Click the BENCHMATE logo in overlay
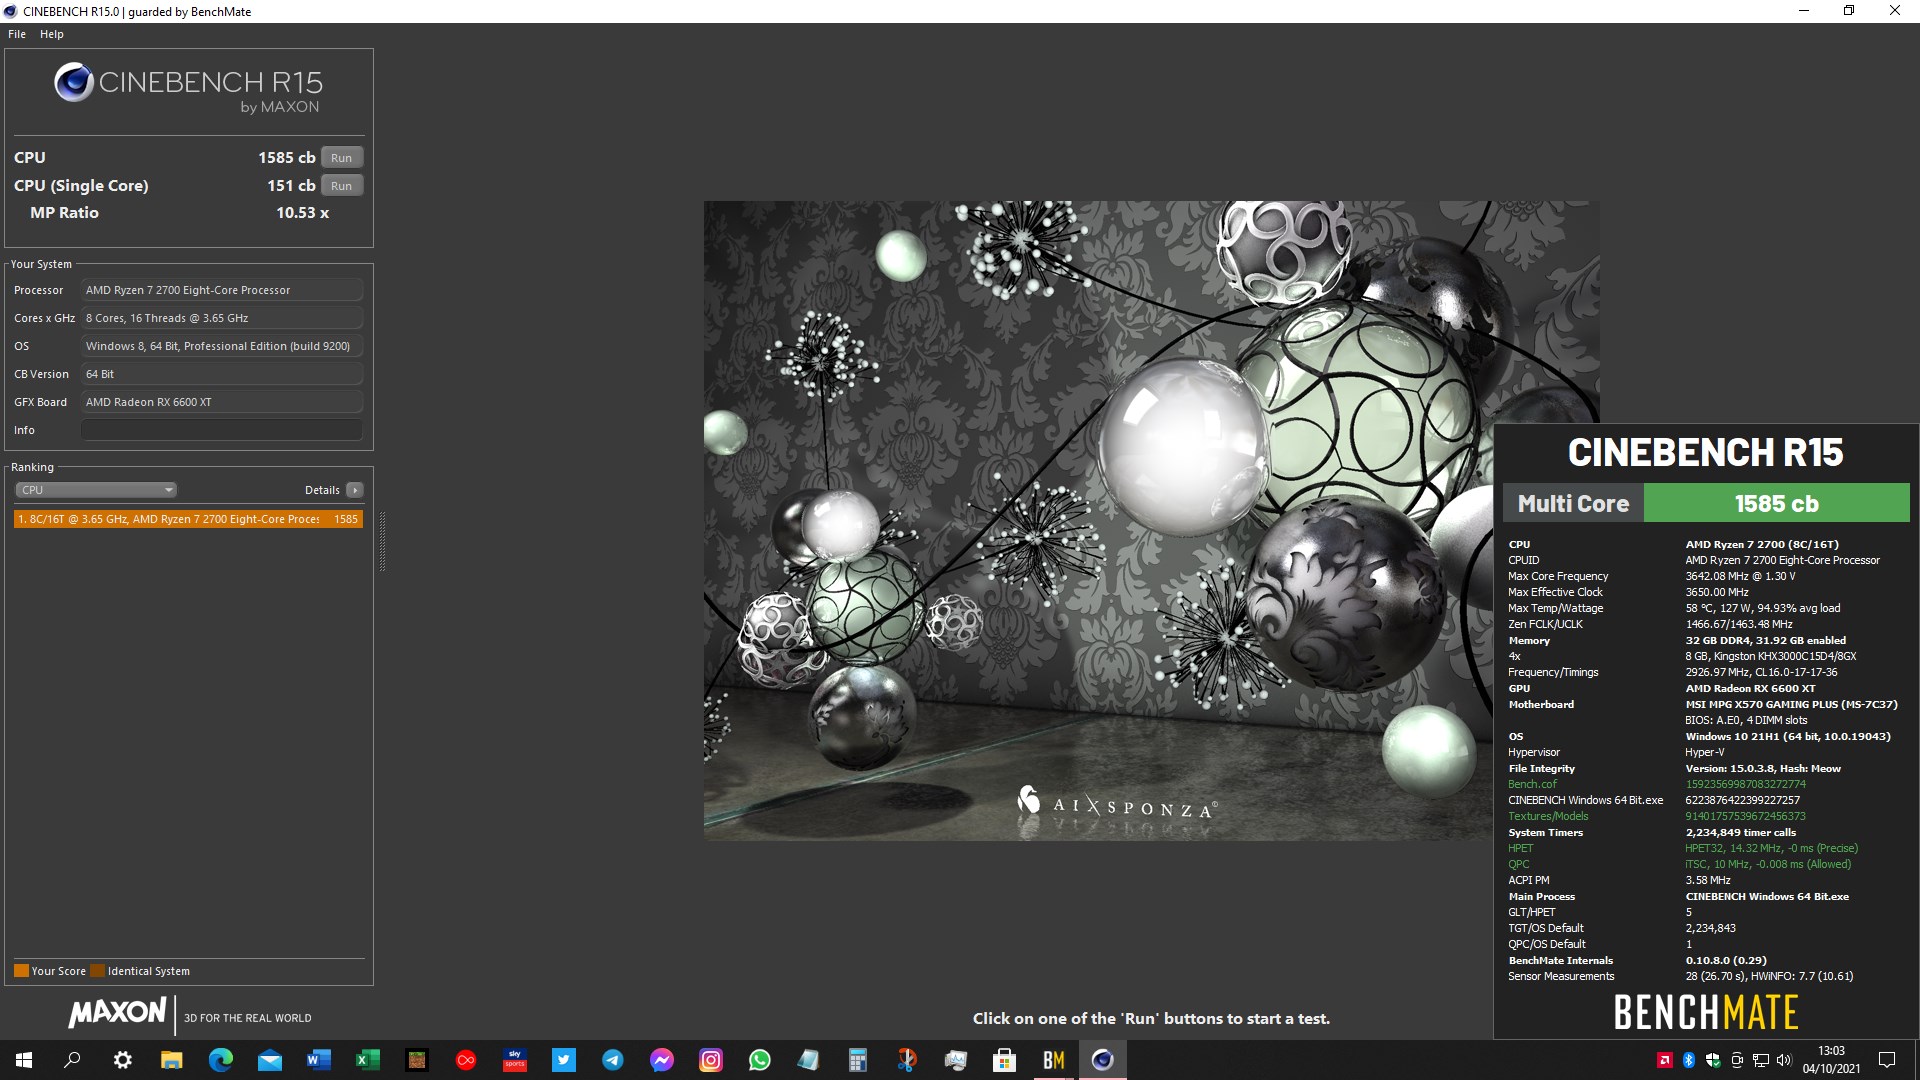The image size is (1920, 1080). point(1706,1013)
